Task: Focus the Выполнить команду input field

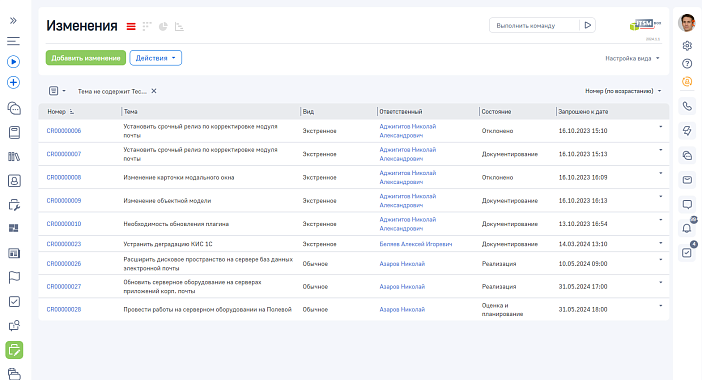Action: click(534, 26)
